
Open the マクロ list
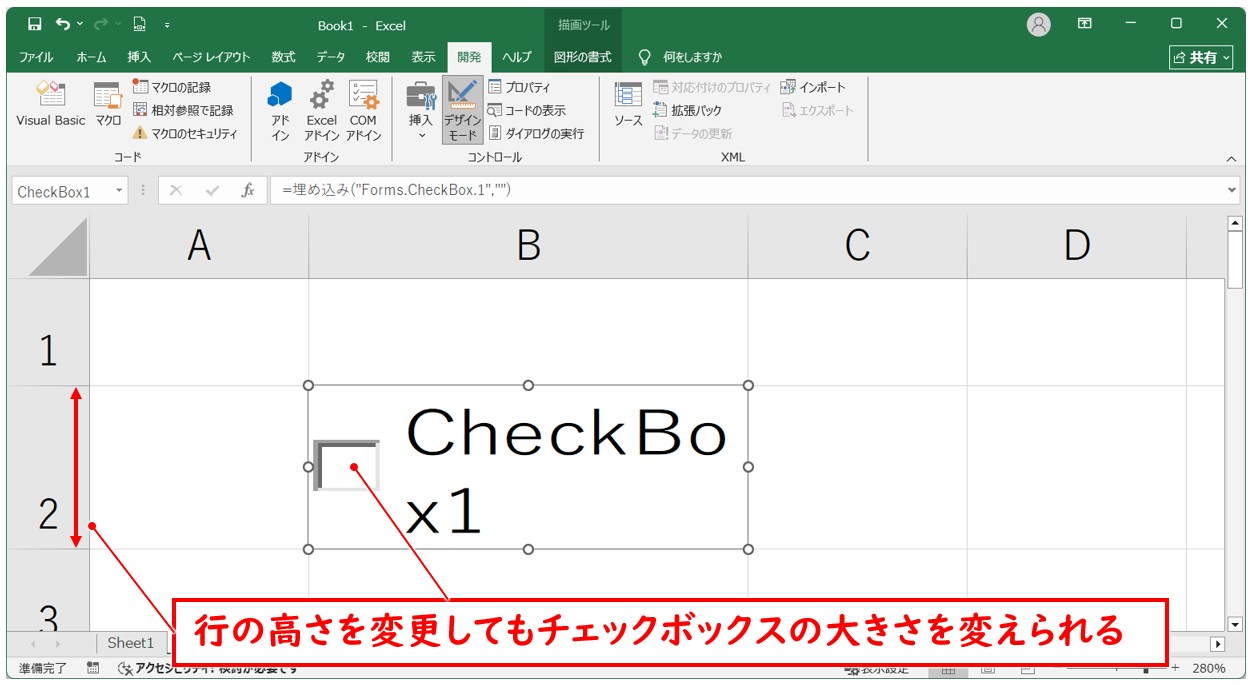tap(108, 104)
